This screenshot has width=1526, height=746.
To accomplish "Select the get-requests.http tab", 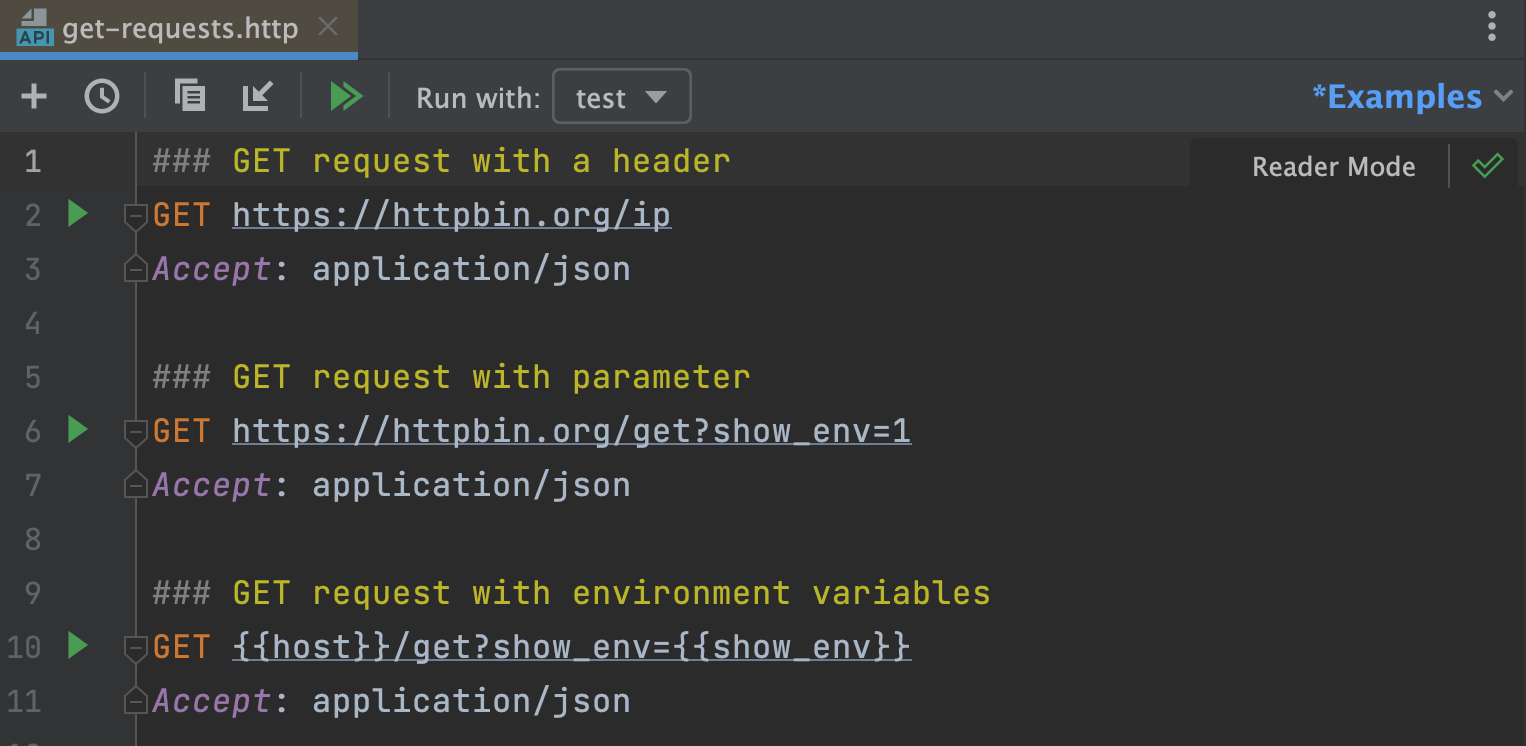I will tap(180, 29).
